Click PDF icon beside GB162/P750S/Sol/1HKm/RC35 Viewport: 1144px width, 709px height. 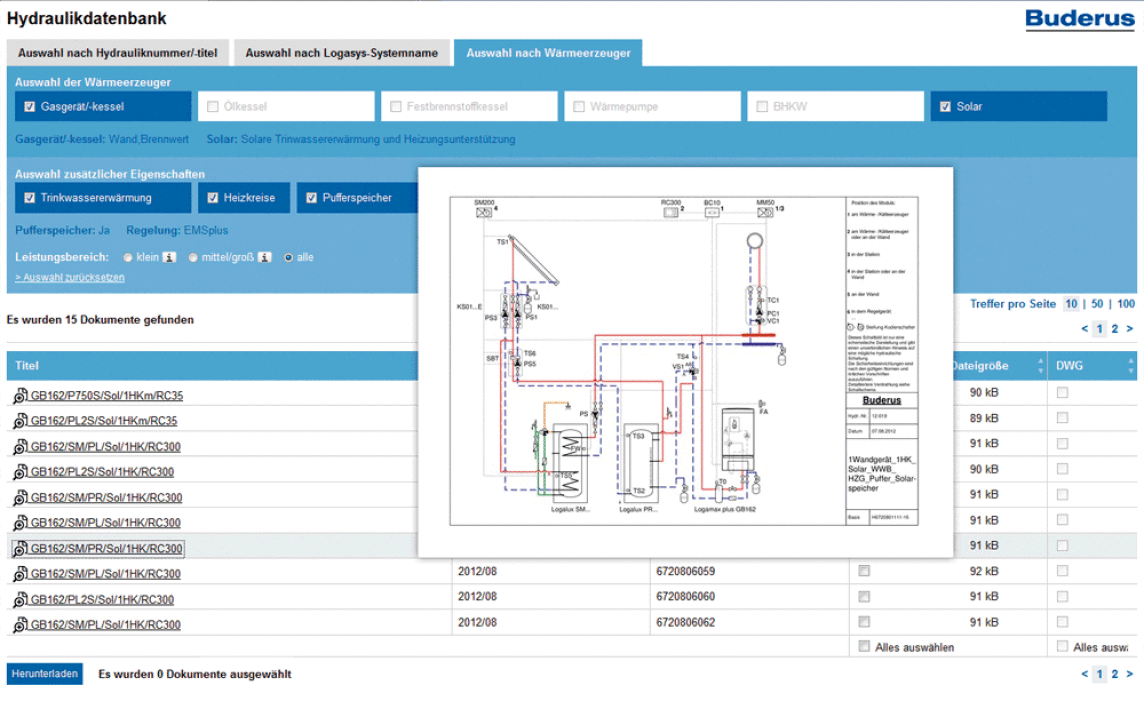point(20,396)
